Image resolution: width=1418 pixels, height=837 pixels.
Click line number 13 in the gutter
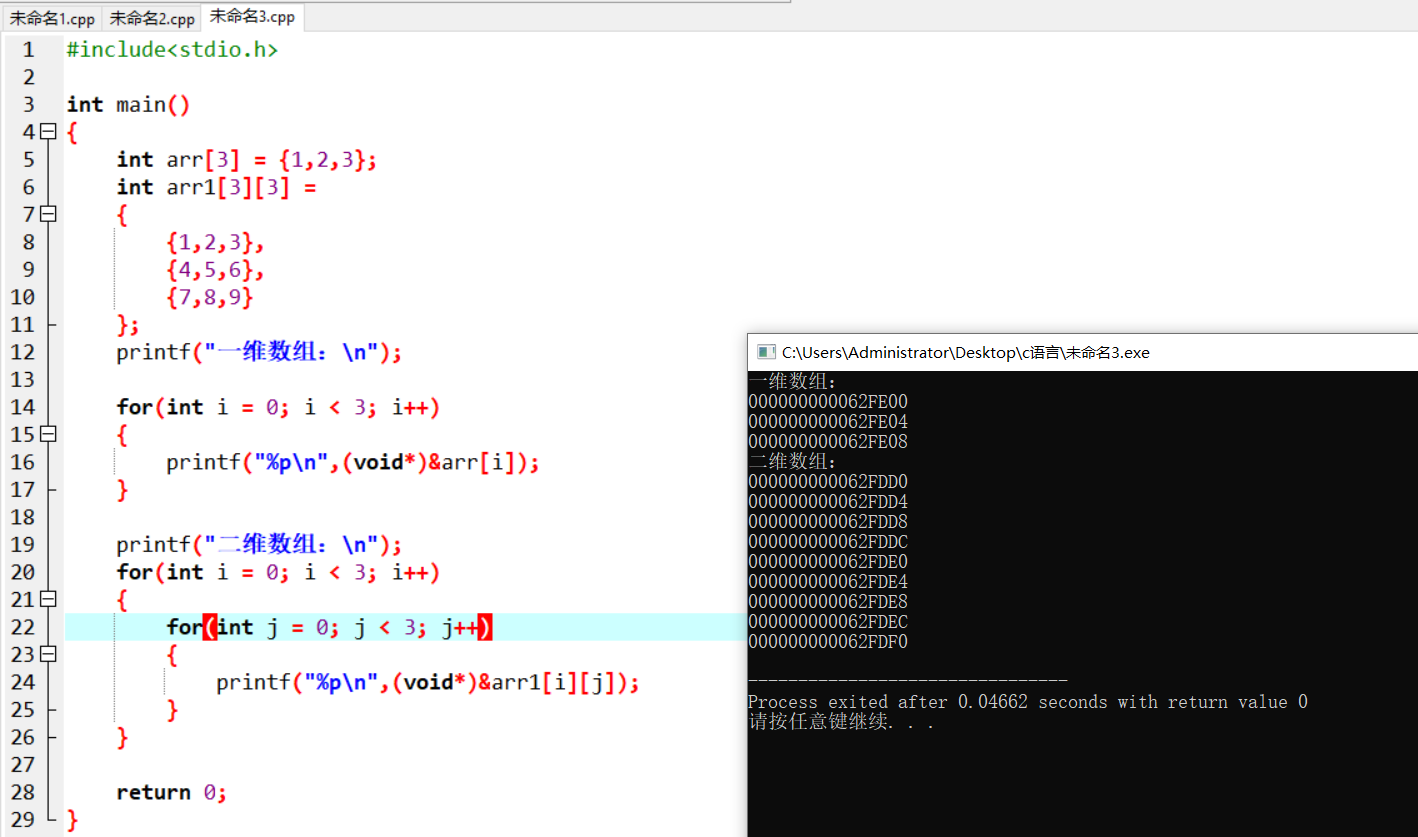coord(22,379)
